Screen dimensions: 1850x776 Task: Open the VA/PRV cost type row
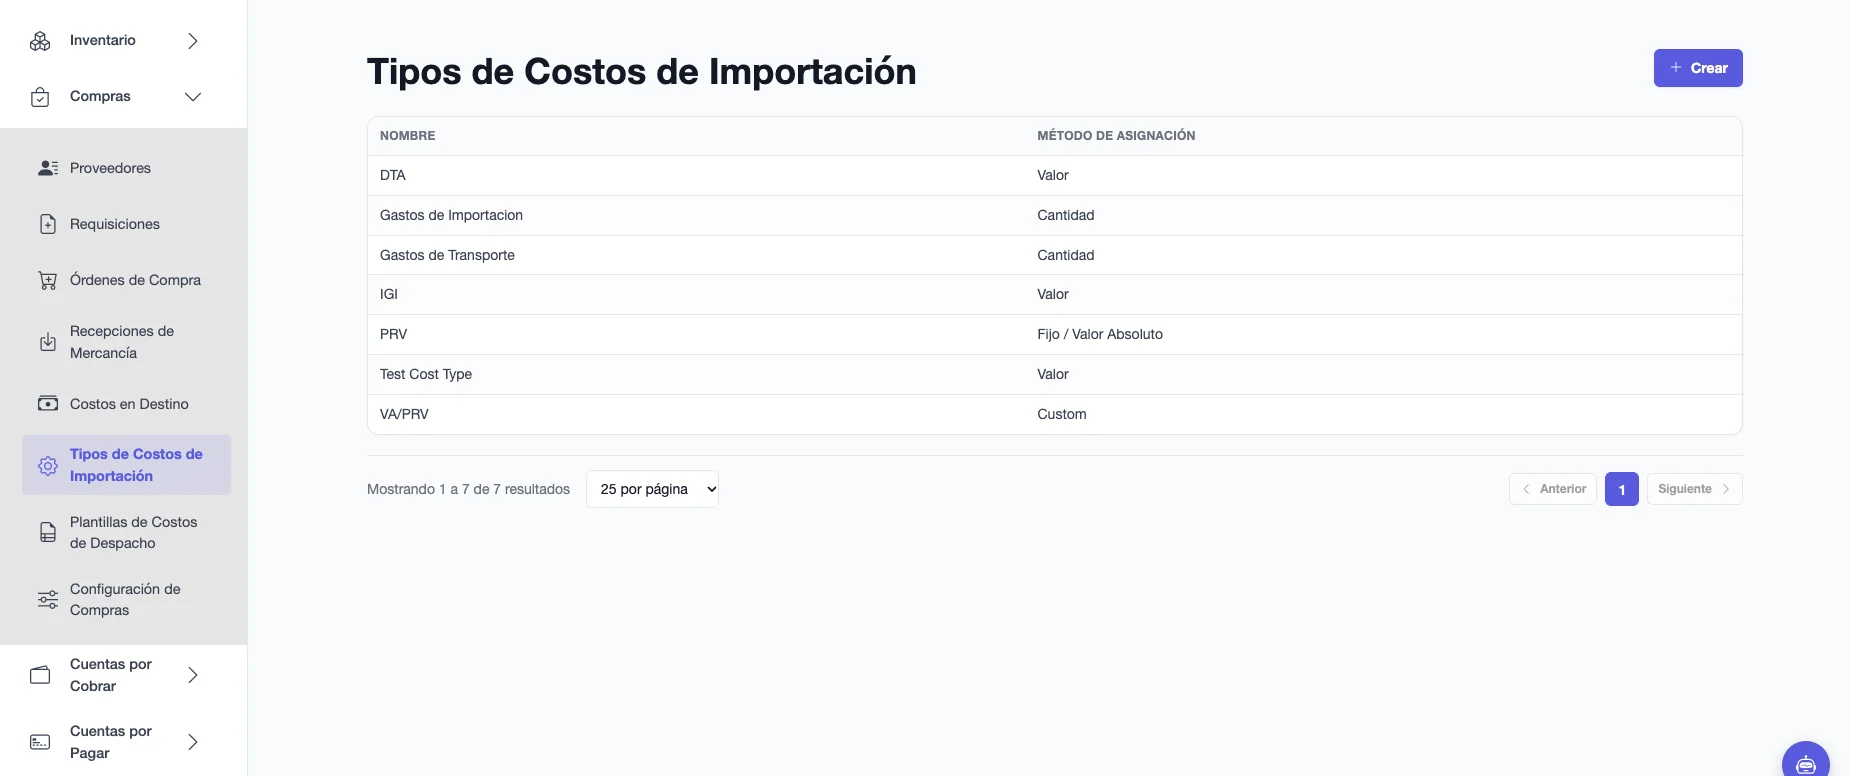point(1055,414)
